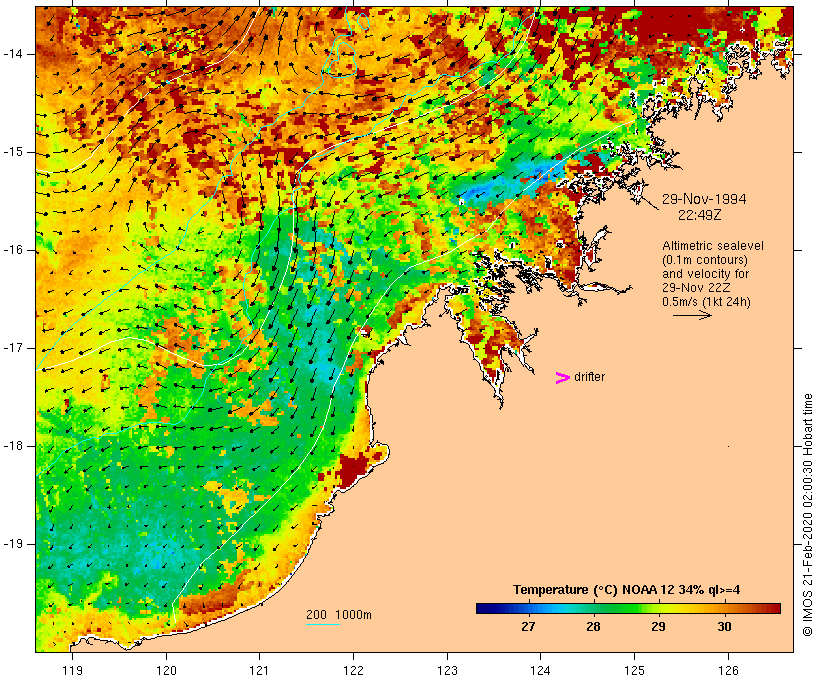Click the temperature color bar
Viewport: 820px width, 680px height.
[x=628, y=608]
